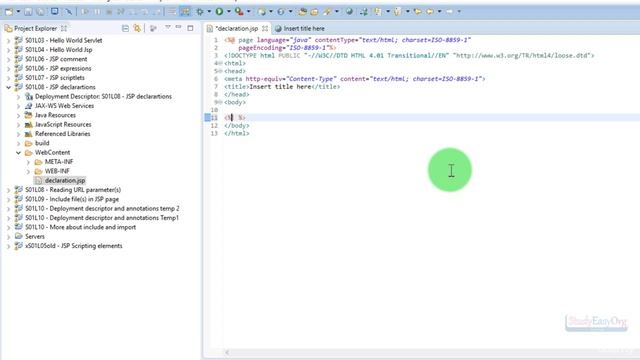Select Referenced Libraries node

[x=62, y=134]
